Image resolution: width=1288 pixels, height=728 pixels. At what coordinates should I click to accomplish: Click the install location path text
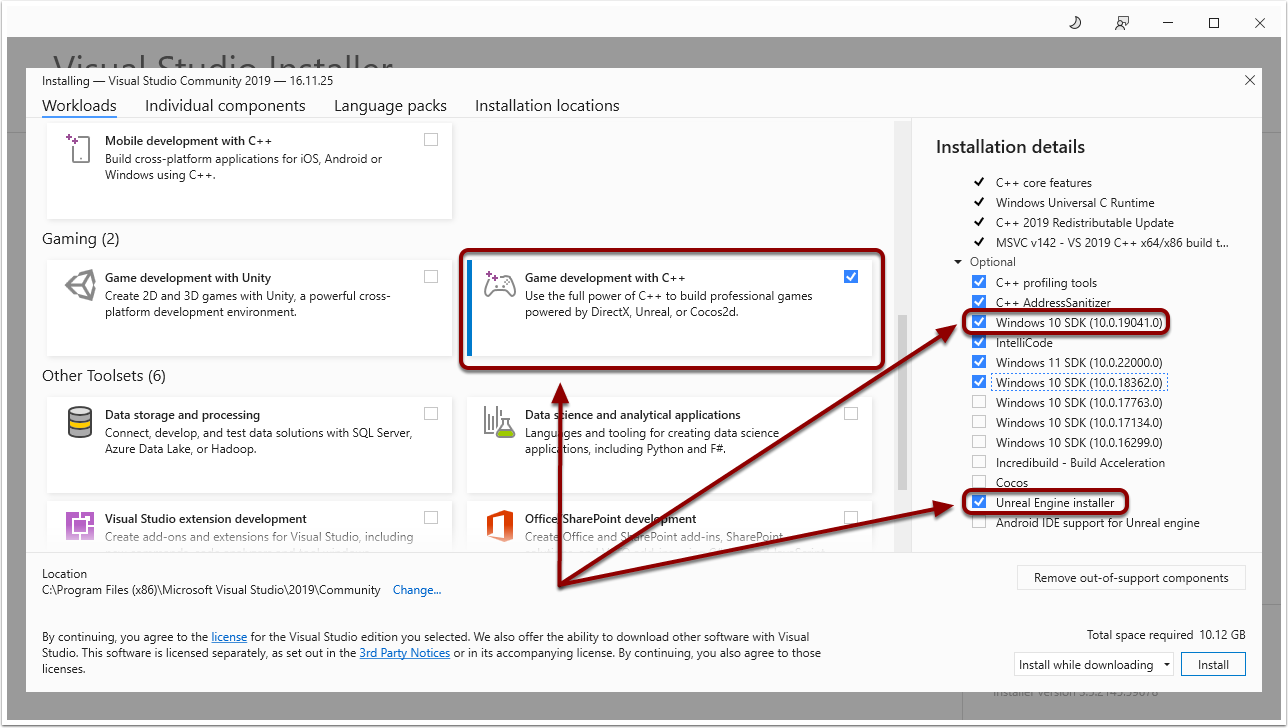tap(211, 590)
